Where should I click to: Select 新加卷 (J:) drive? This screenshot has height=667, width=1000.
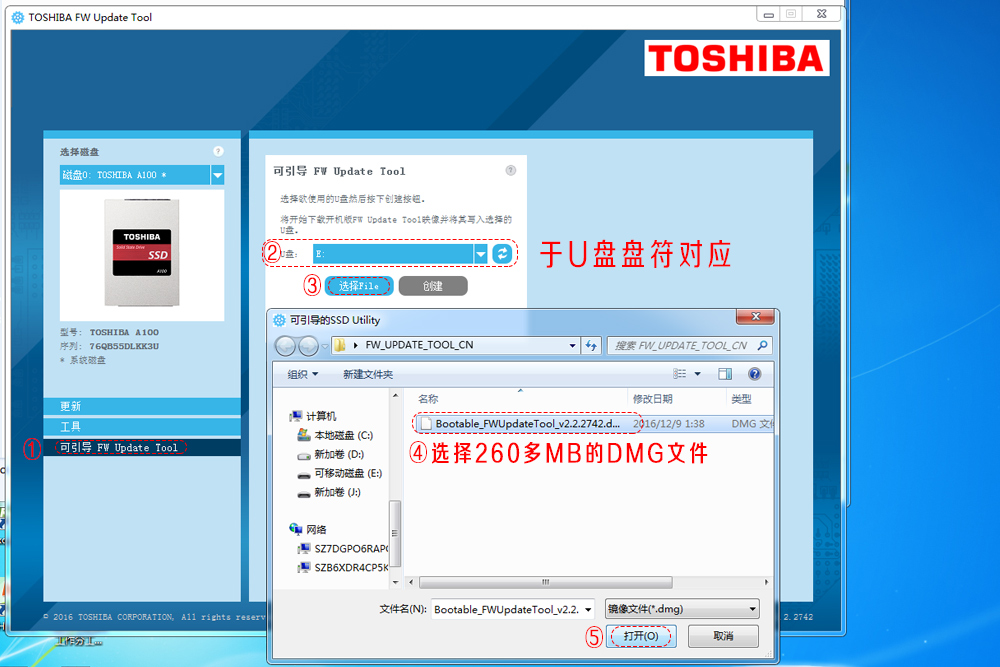tap(329, 492)
